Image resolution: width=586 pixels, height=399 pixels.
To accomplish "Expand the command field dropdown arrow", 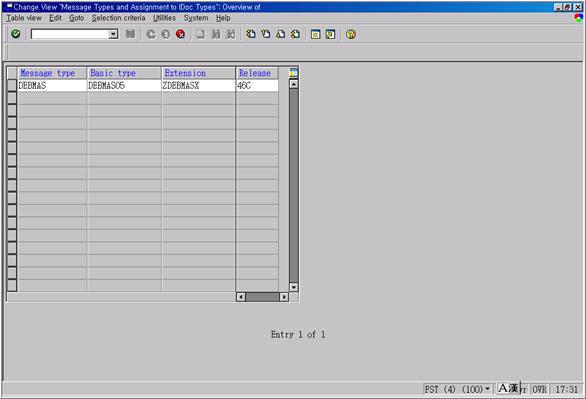I will [x=113, y=34].
